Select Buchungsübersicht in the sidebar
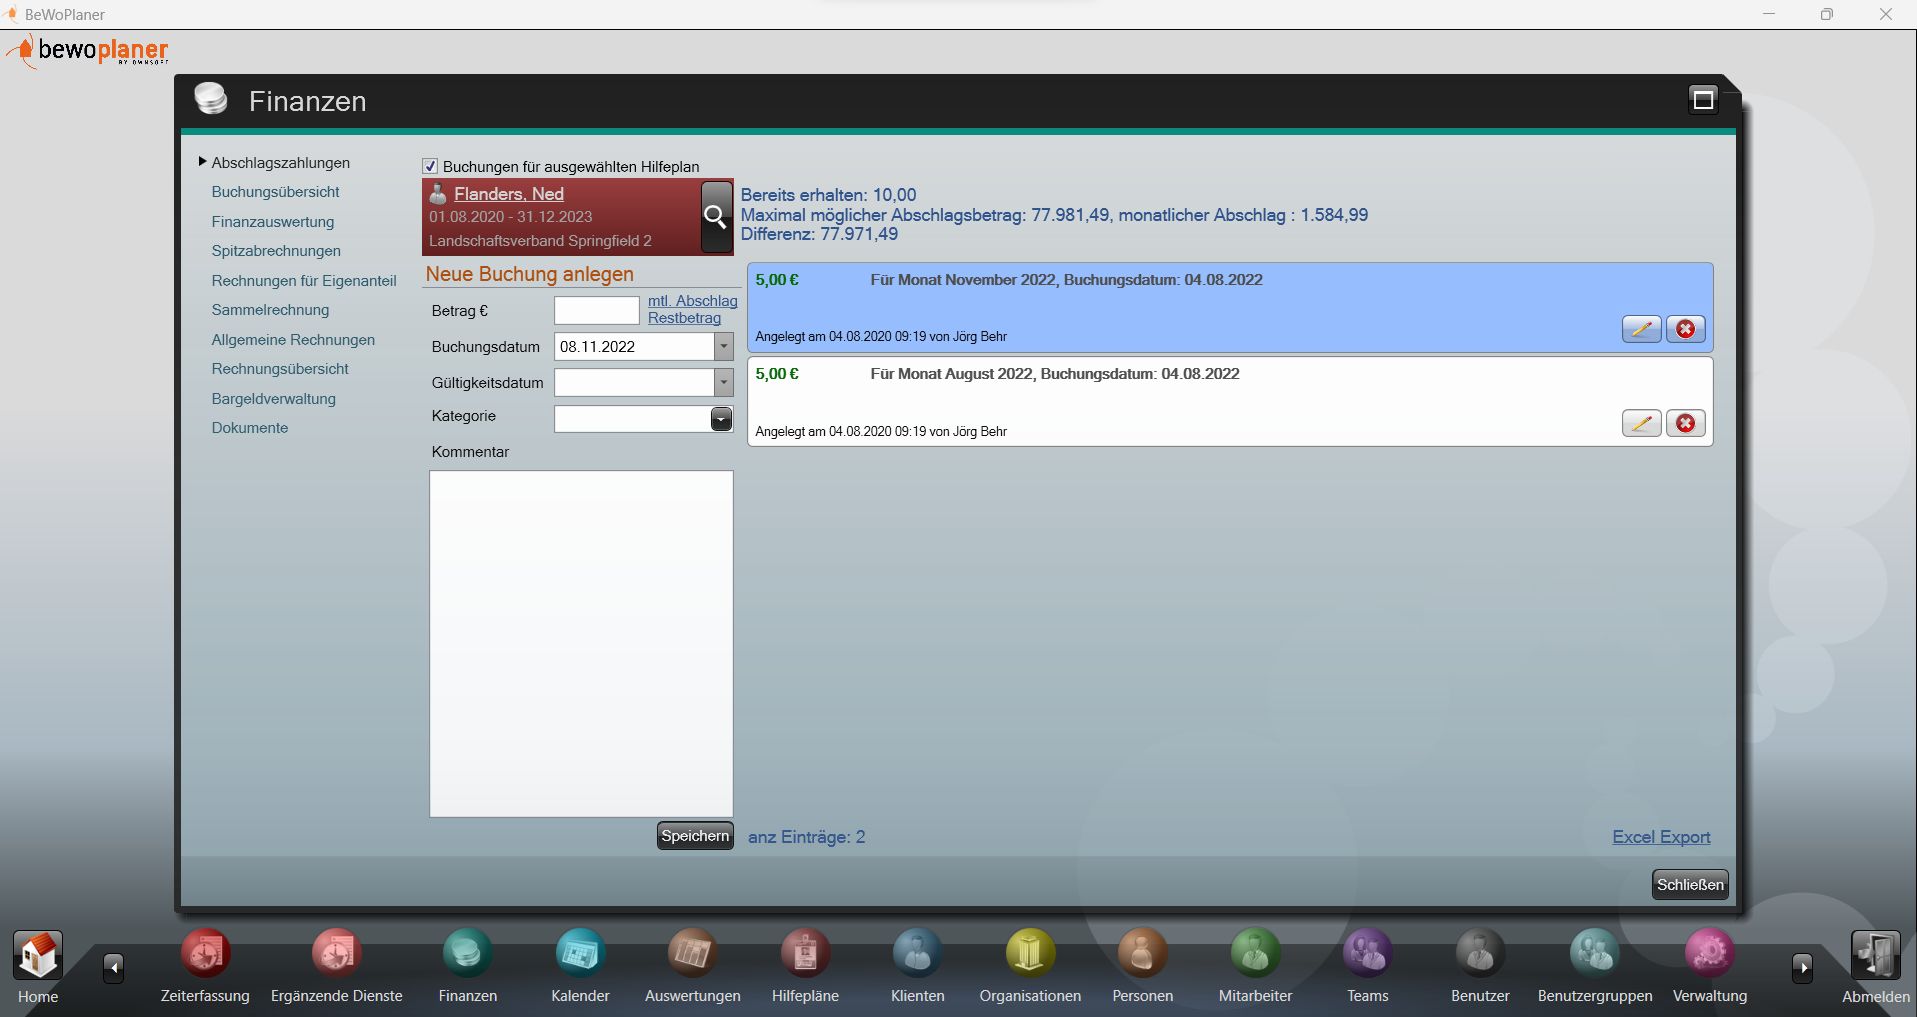This screenshot has height=1017, width=1917. [x=275, y=192]
